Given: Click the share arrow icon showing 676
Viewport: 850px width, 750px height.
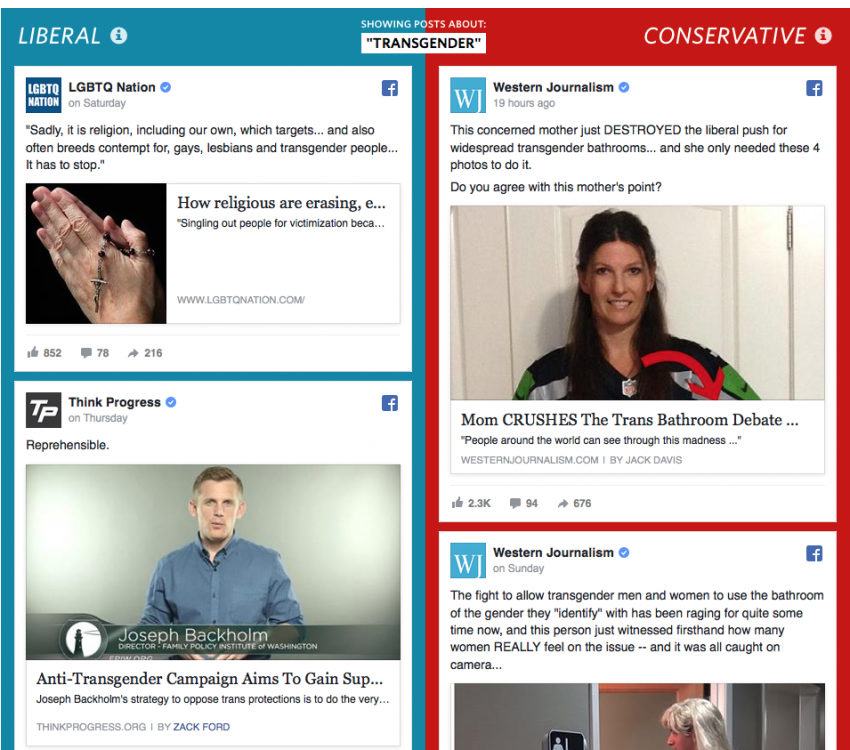Looking at the screenshot, I should [563, 503].
